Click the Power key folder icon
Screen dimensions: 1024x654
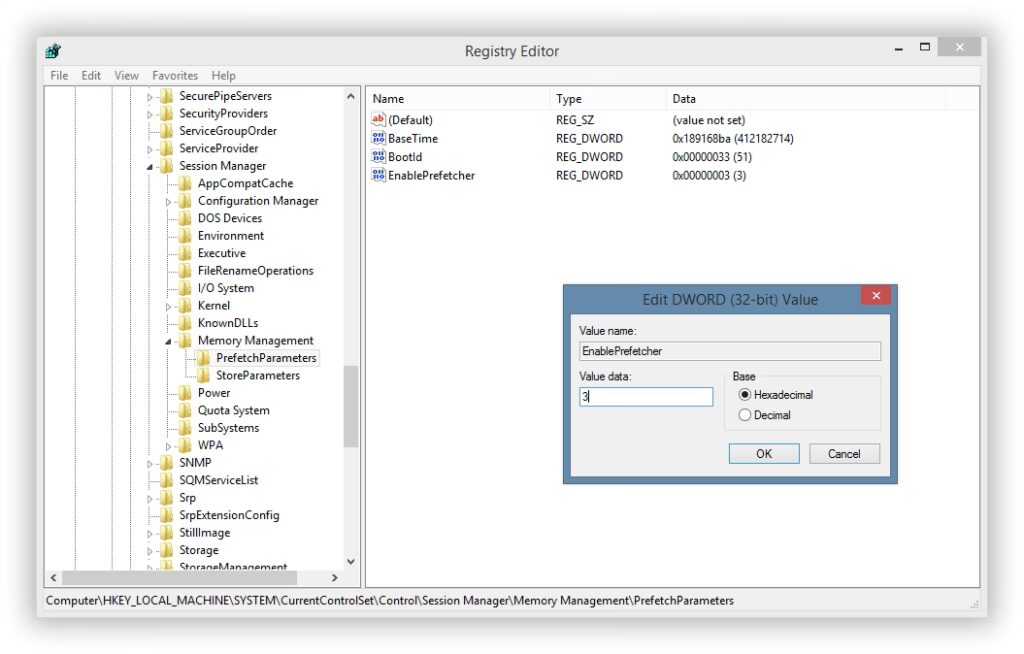click(185, 393)
